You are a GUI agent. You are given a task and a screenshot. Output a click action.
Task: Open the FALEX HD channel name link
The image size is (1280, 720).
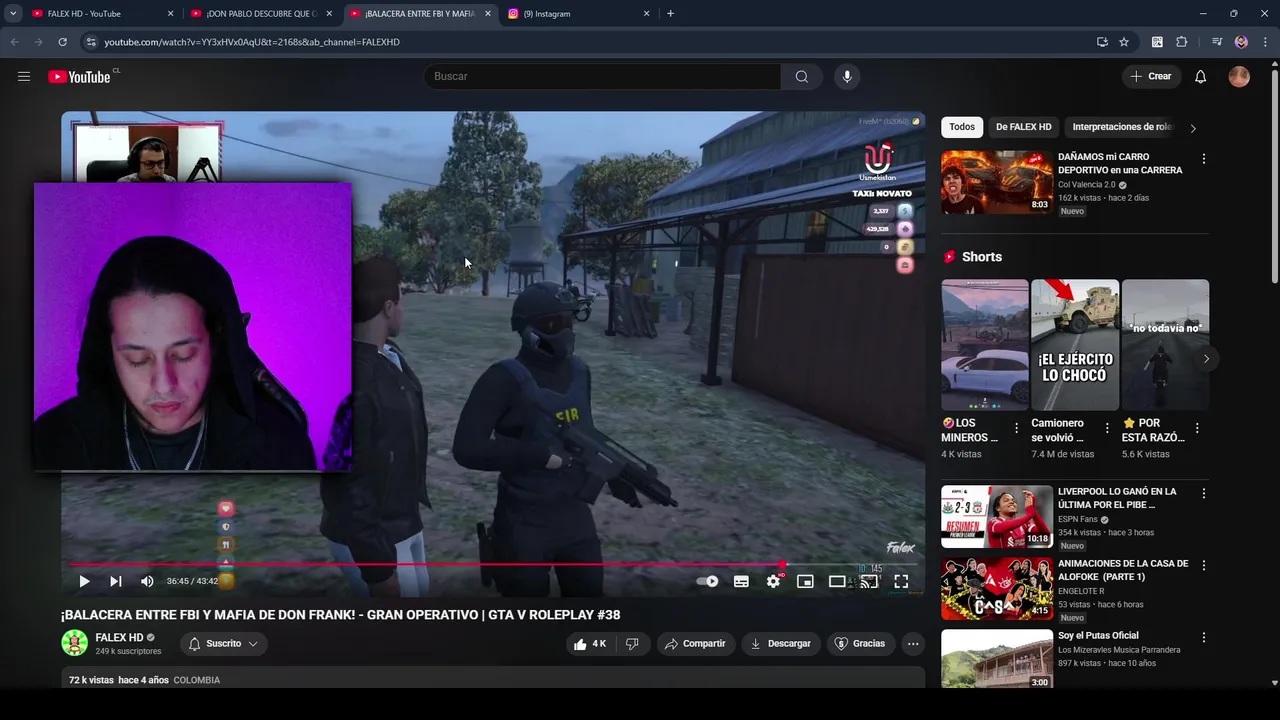click(119, 637)
